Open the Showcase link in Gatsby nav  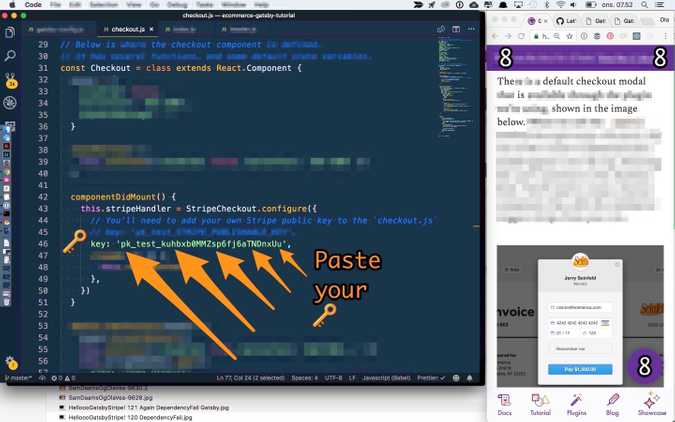tap(651, 404)
